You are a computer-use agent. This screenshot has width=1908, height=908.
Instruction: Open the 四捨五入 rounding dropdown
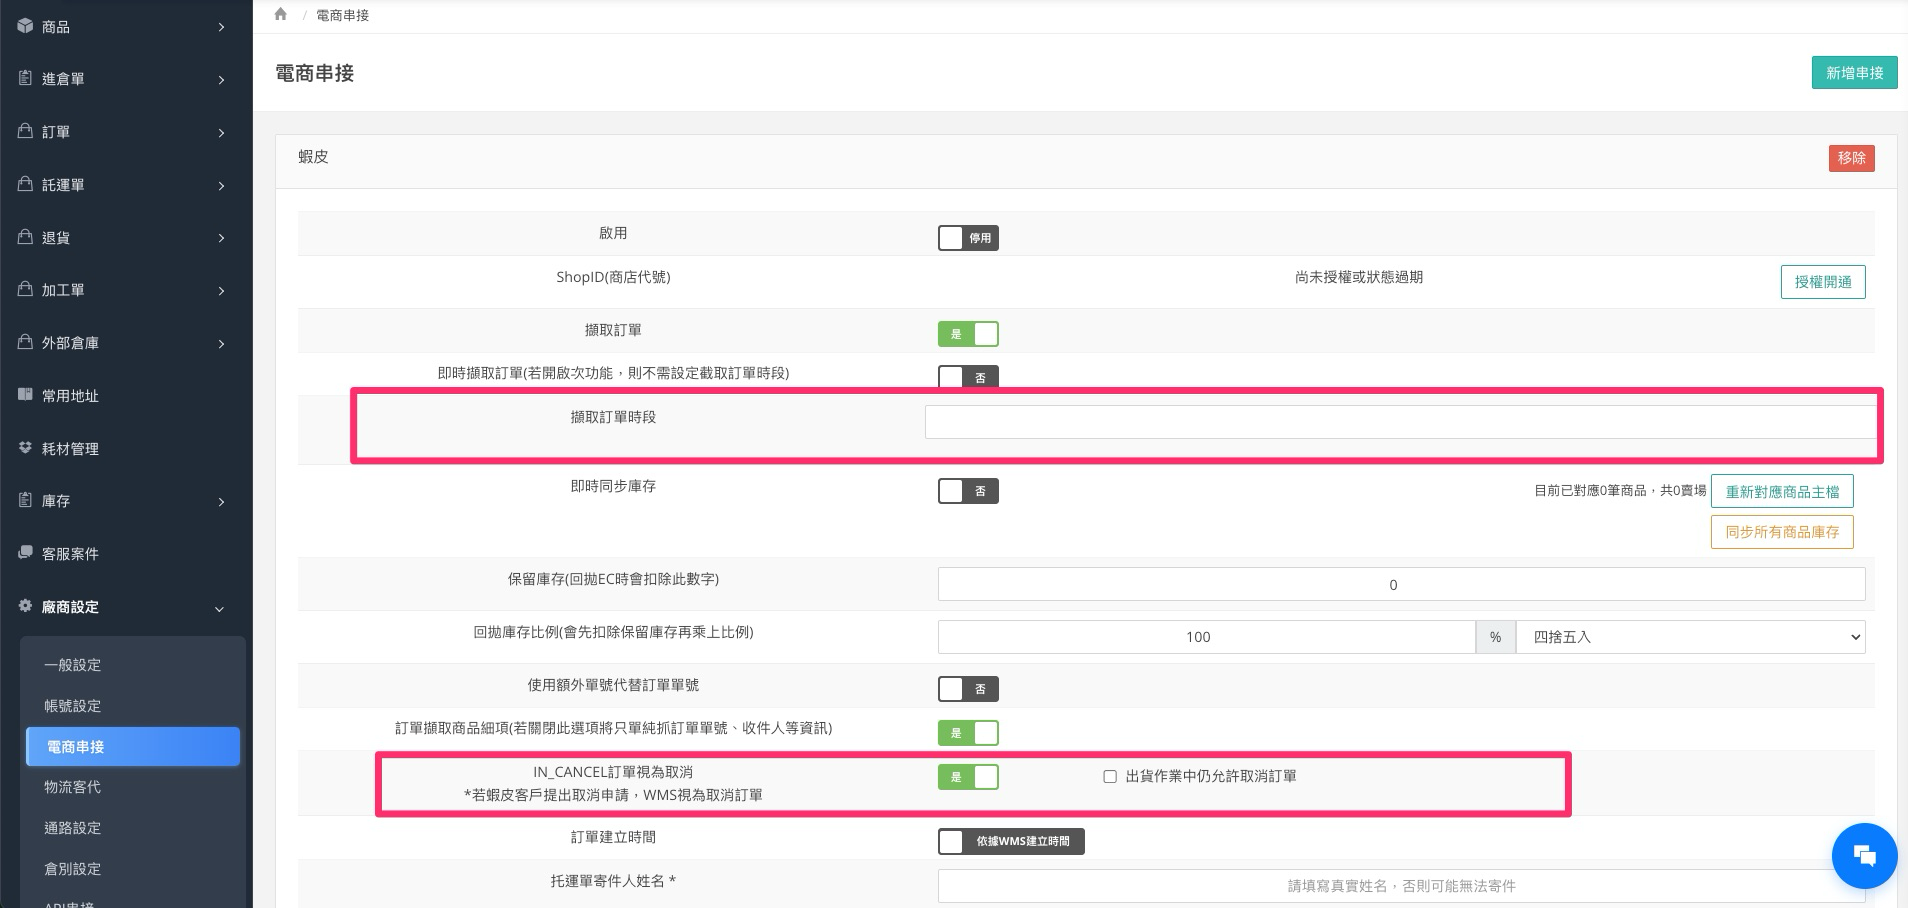tap(1690, 637)
